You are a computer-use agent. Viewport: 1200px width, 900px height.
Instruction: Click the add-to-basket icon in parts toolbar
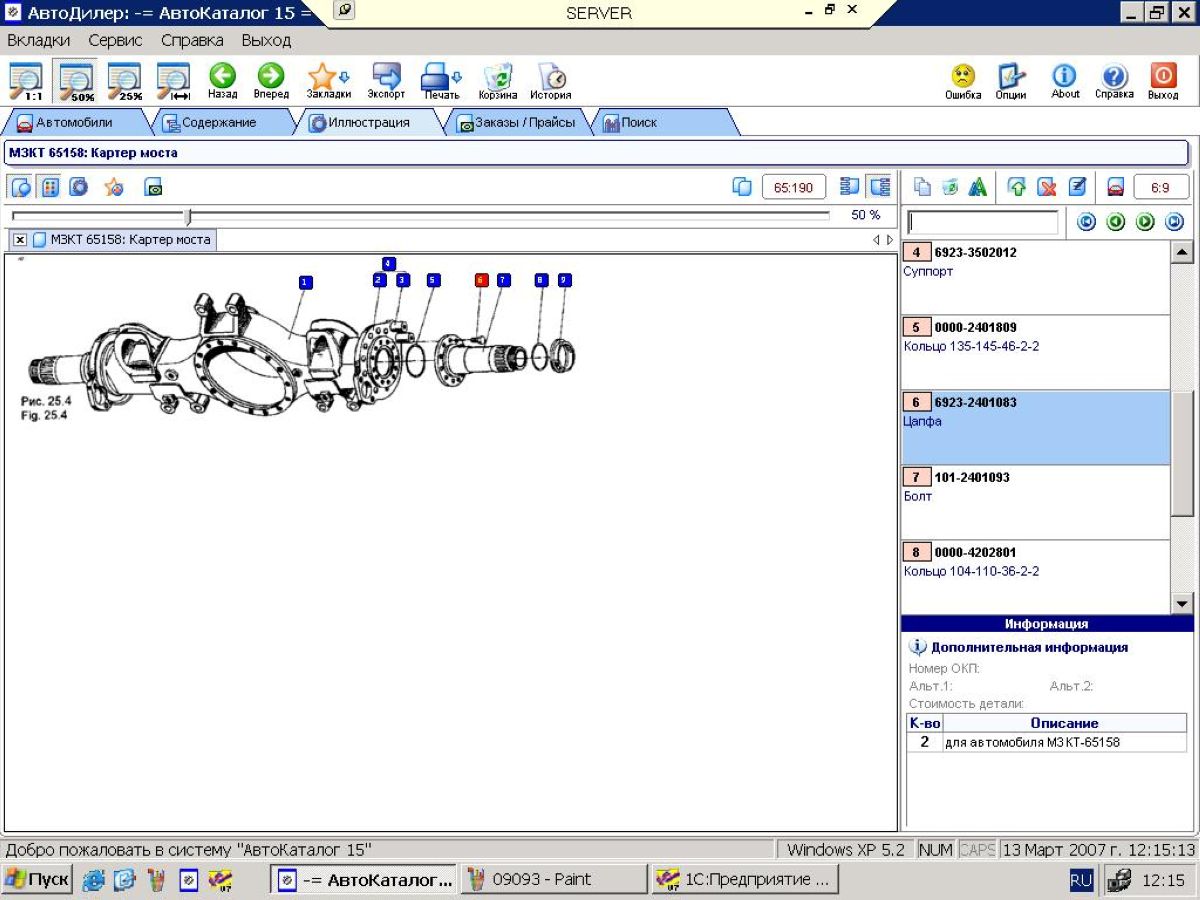950,187
